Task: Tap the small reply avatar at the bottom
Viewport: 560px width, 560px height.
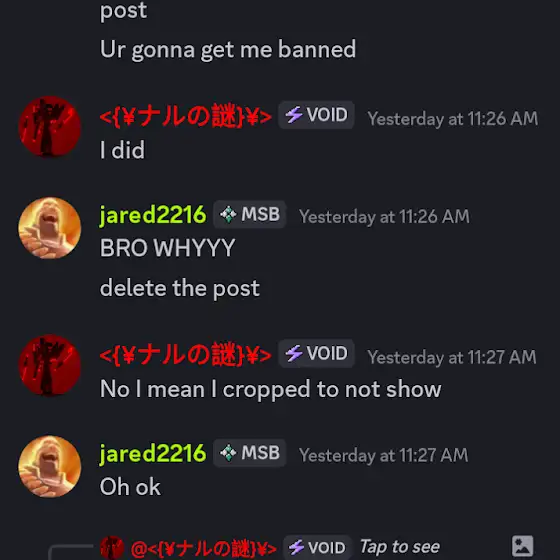Action: pyautogui.click(x=112, y=547)
